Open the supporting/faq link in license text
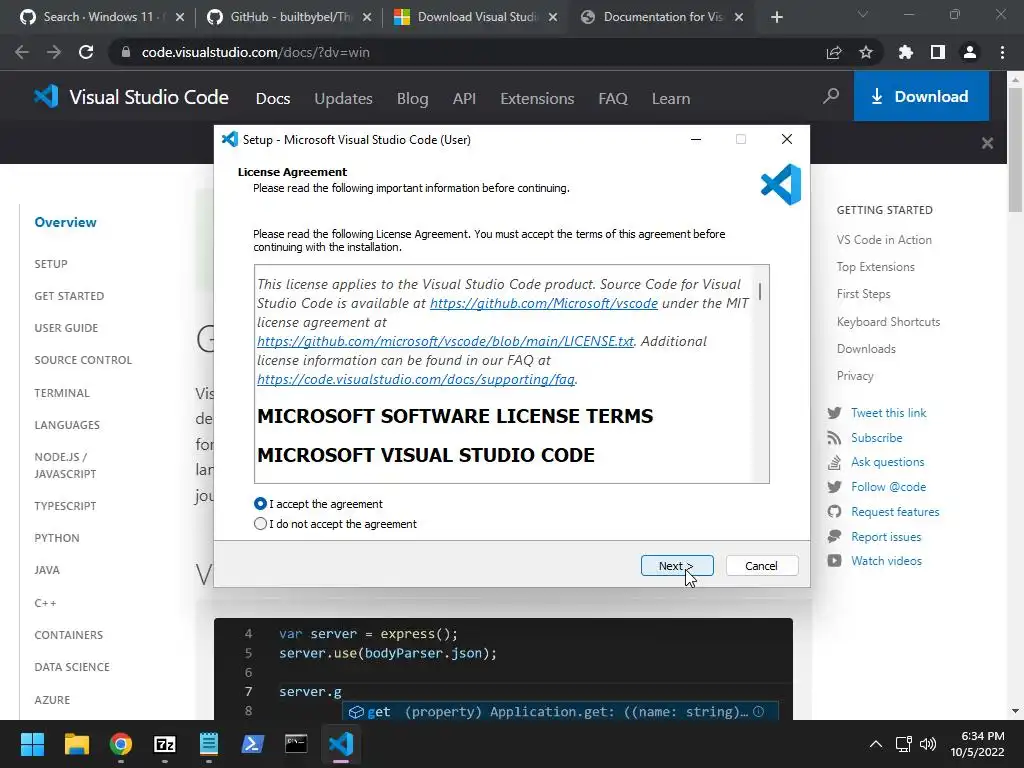This screenshot has width=1024, height=768. click(416, 379)
